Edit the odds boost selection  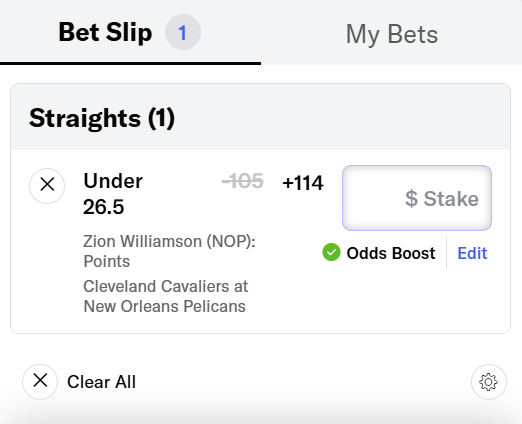(472, 253)
